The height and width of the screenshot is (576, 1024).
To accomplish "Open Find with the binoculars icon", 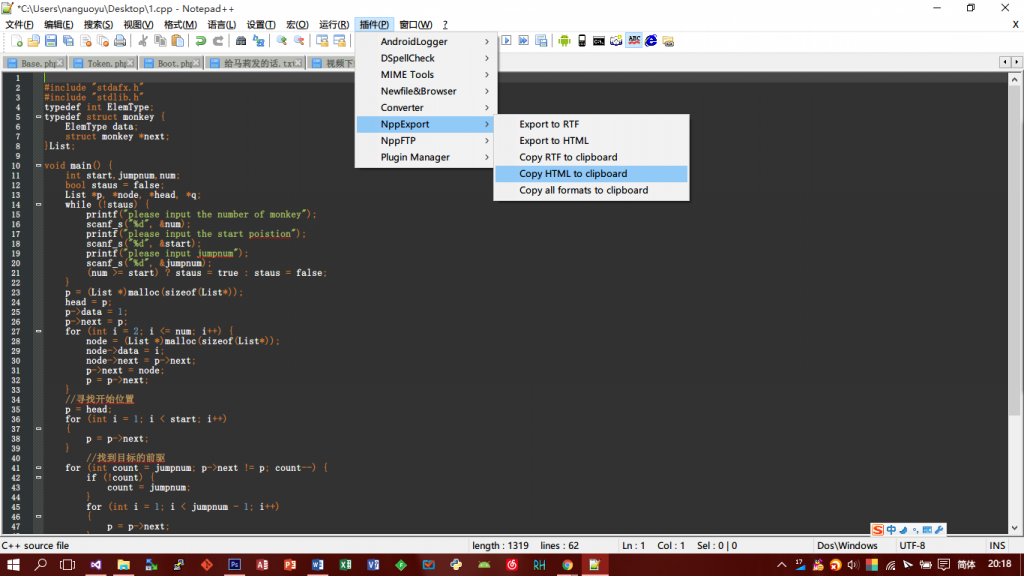I will (x=241, y=41).
